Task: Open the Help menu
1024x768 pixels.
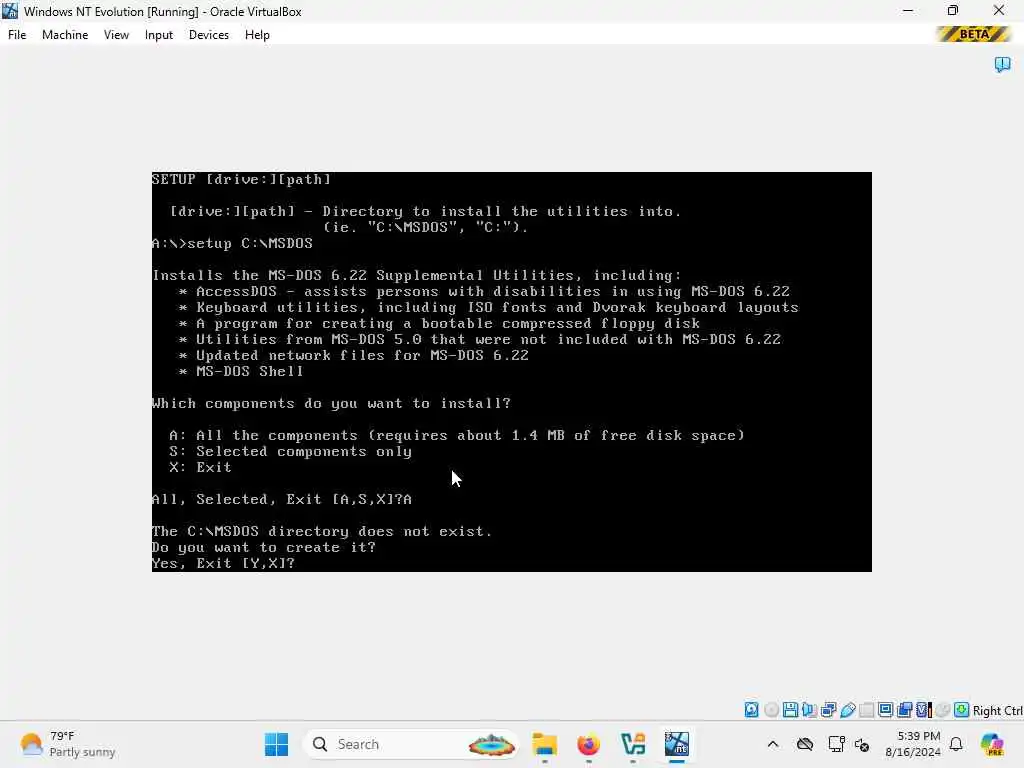Action: pos(257,35)
